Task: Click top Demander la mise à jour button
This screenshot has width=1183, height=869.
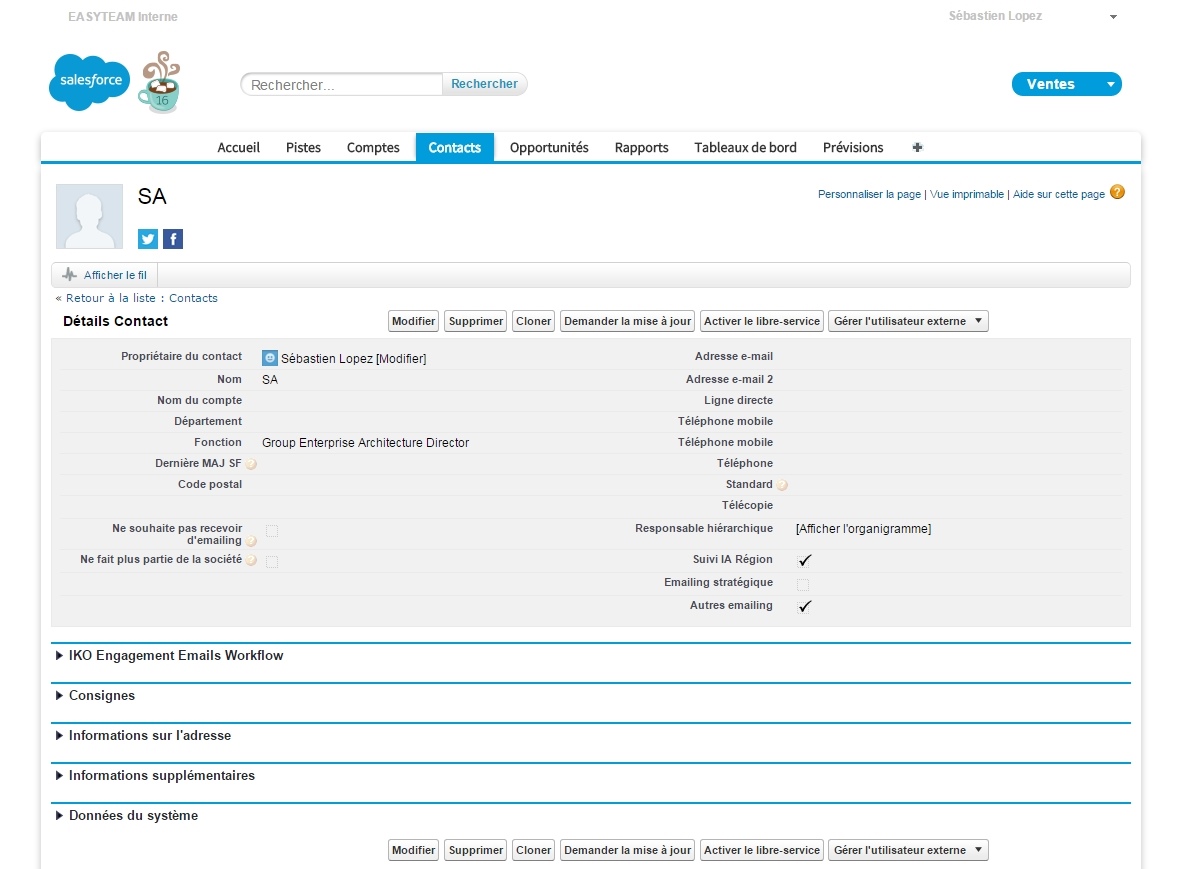Action: (x=628, y=321)
